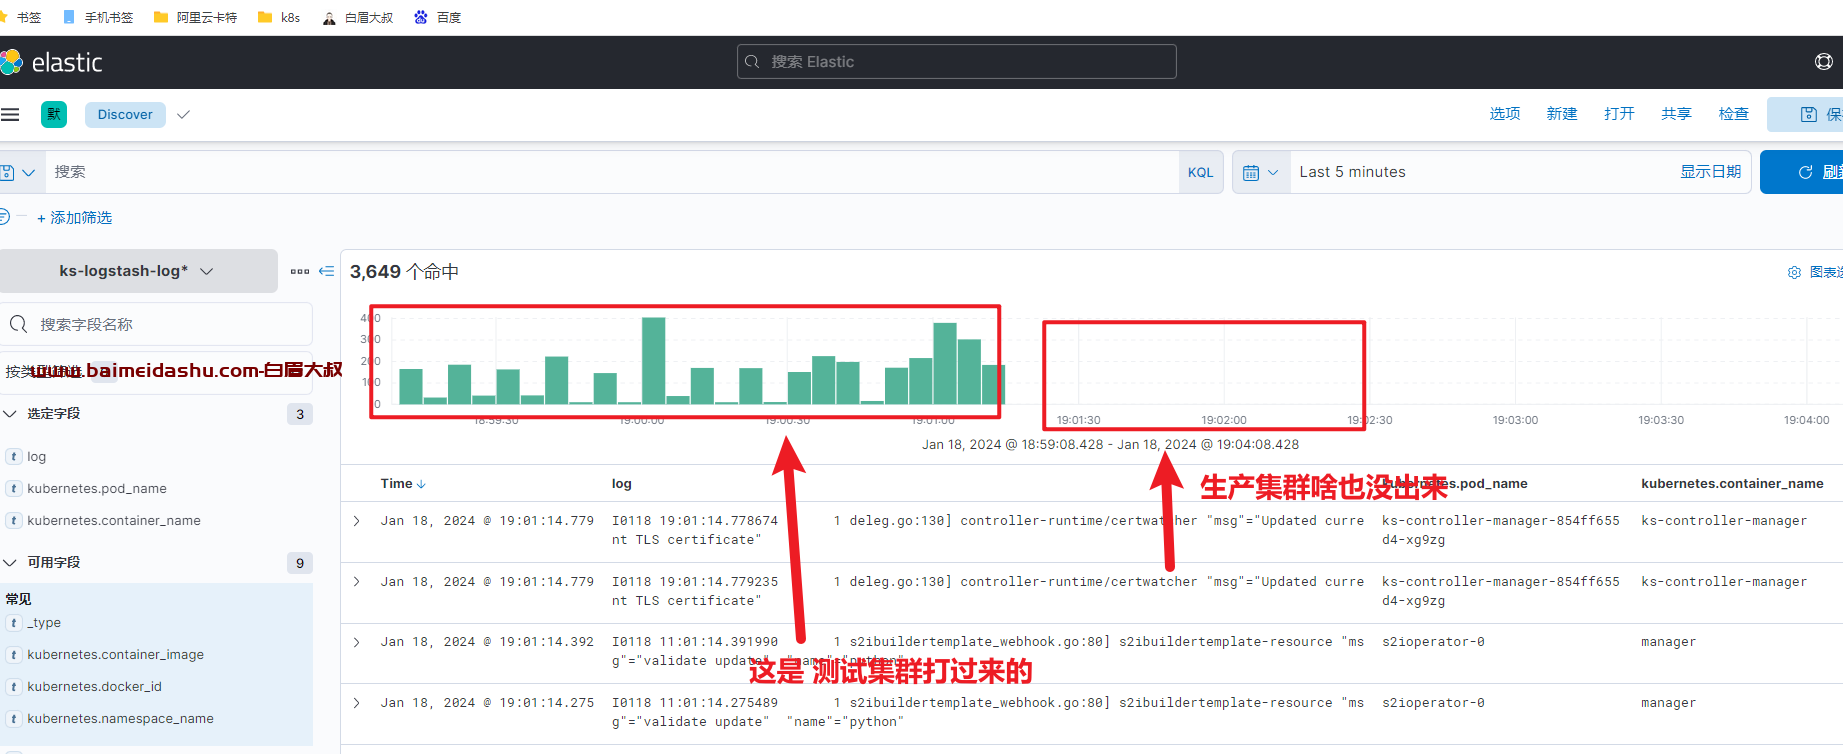Click the blue refresh button
Viewport: 1843px width, 754px height.
point(1803,172)
